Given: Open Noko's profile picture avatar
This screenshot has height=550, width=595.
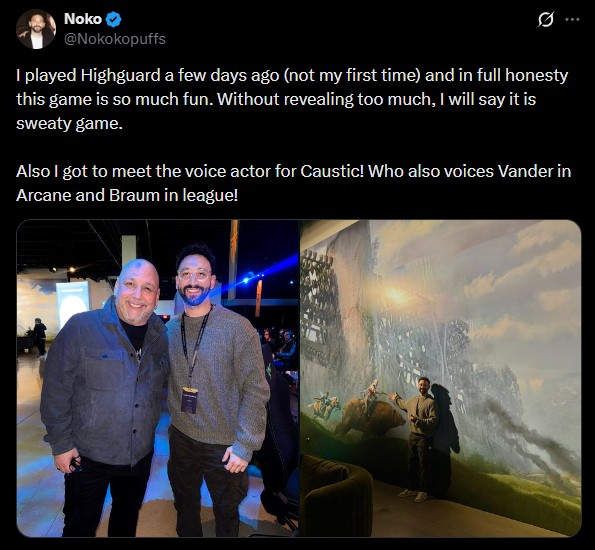Looking at the screenshot, I should [36, 29].
